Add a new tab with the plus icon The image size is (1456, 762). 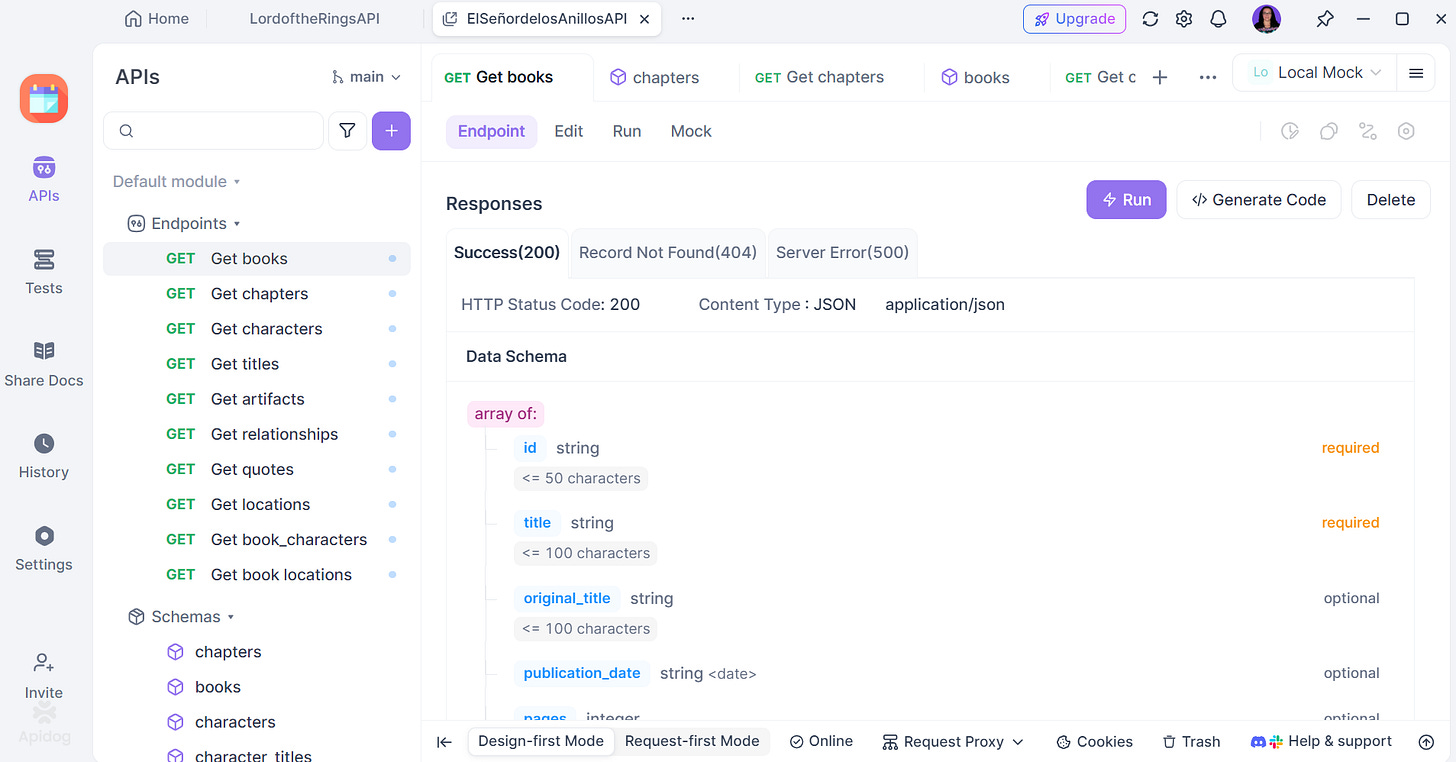[x=1160, y=77]
